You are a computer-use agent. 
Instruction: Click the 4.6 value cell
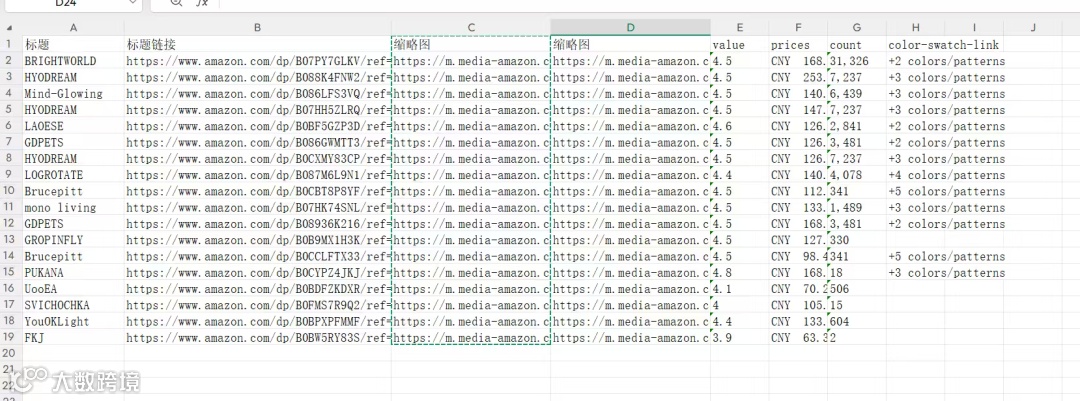740,126
